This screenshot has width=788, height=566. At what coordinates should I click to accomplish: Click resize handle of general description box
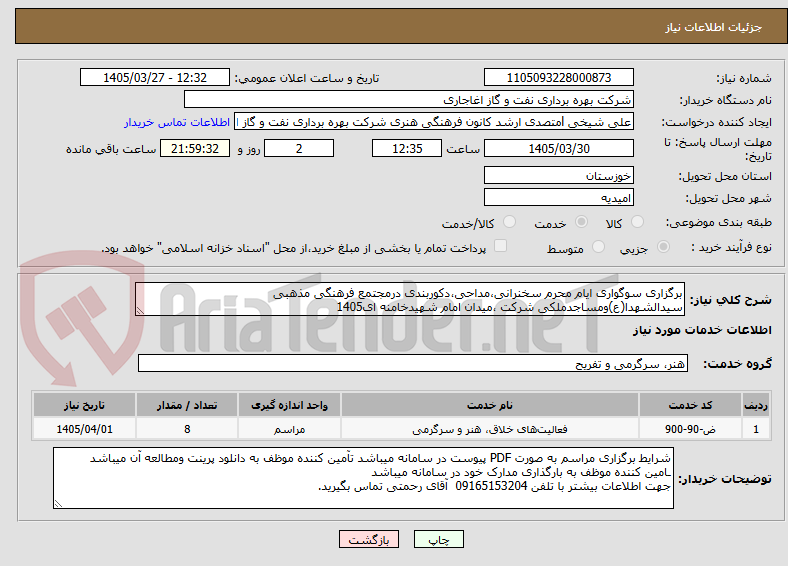click(x=140, y=311)
